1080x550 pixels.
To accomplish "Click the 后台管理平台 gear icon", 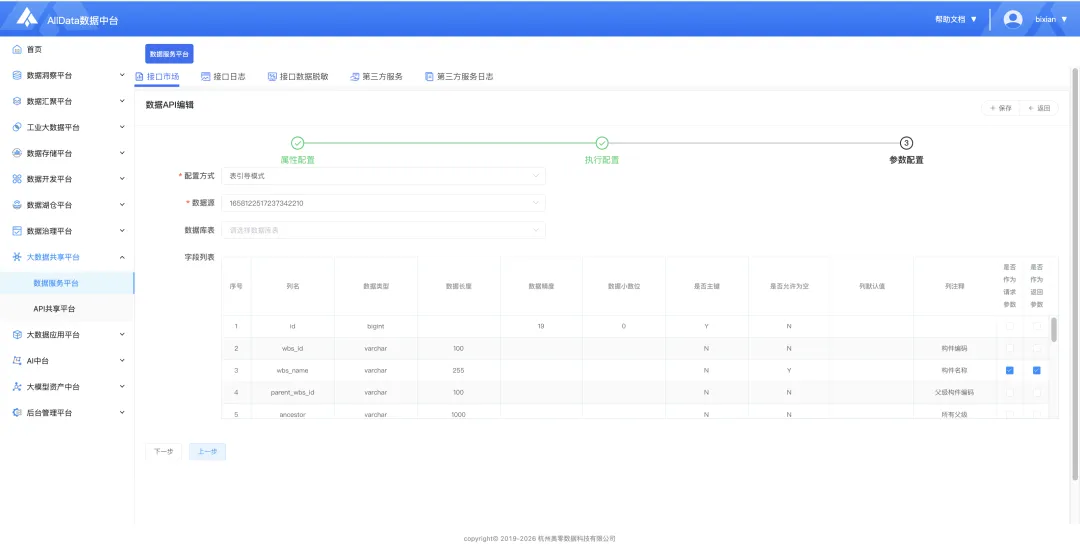I will click(x=17, y=413).
